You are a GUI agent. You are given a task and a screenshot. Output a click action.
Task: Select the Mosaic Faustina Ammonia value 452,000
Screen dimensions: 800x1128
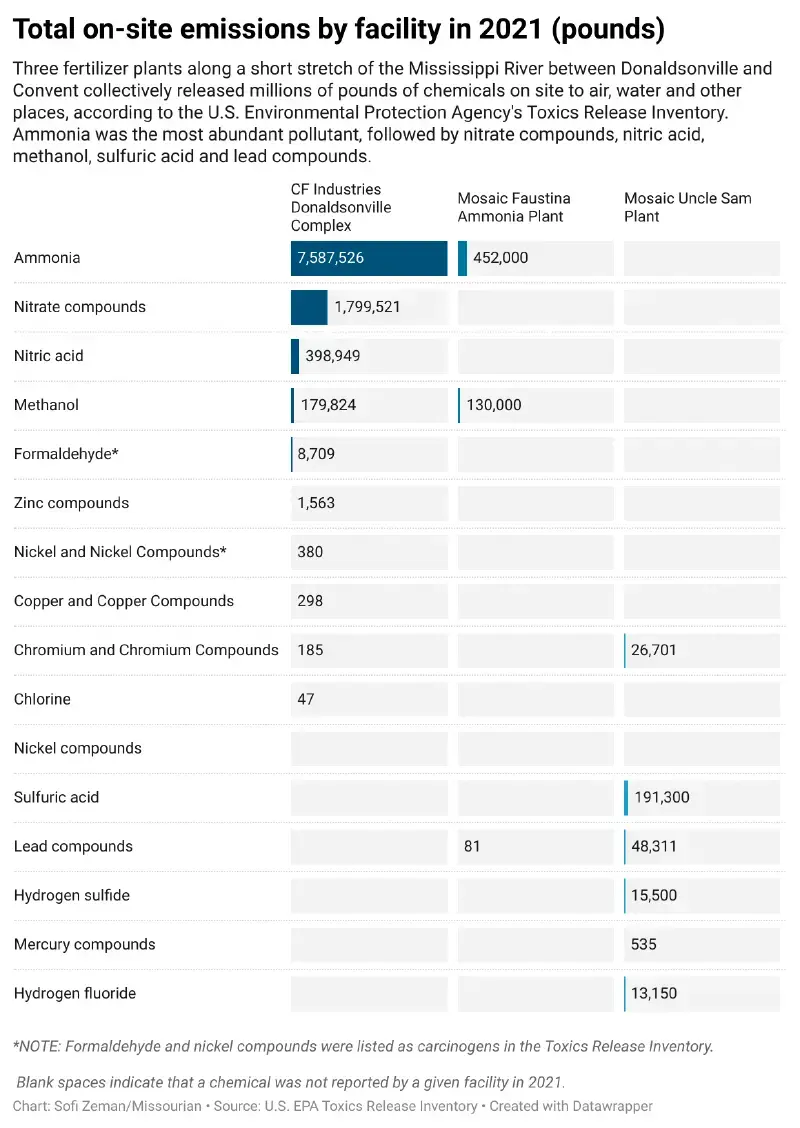click(501, 258)
